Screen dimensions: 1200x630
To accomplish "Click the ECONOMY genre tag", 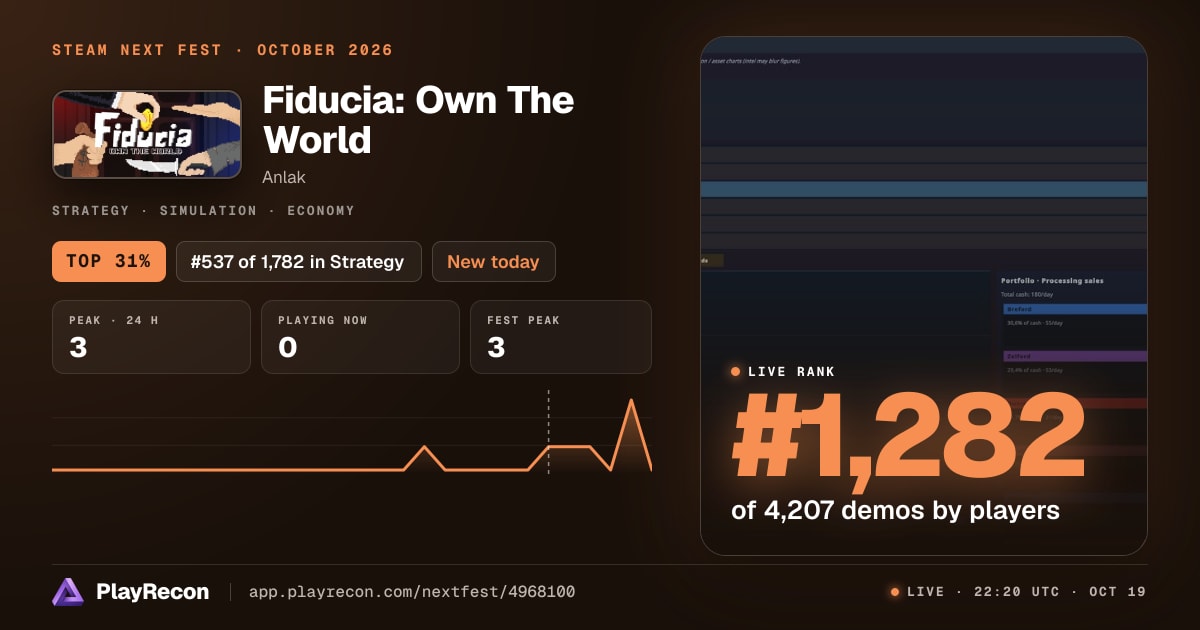I will pos(320,211).
